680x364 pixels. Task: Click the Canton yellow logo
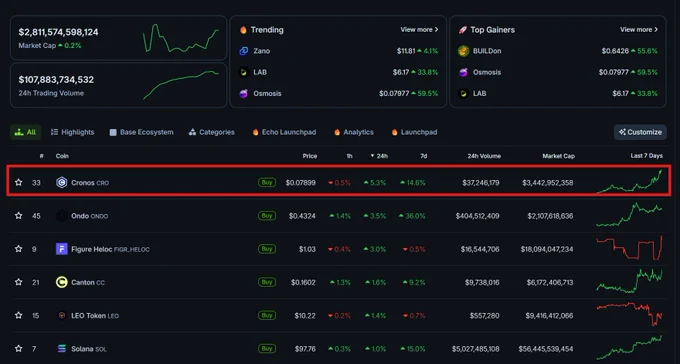point(62,282)
